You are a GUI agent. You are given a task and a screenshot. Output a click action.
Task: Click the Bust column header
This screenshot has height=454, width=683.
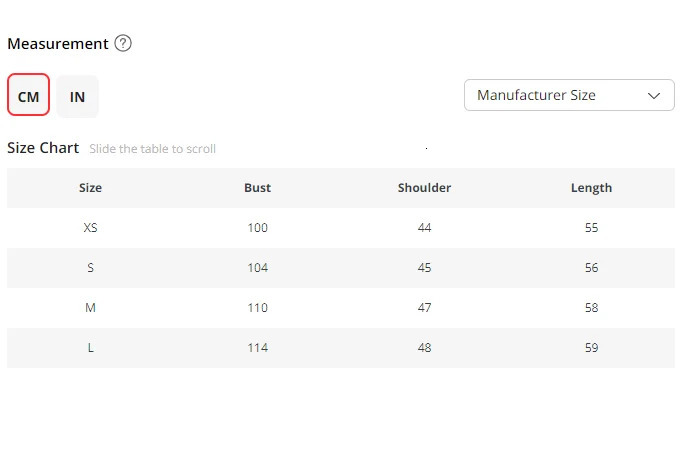pyautogui.click(x=257, y=188)
